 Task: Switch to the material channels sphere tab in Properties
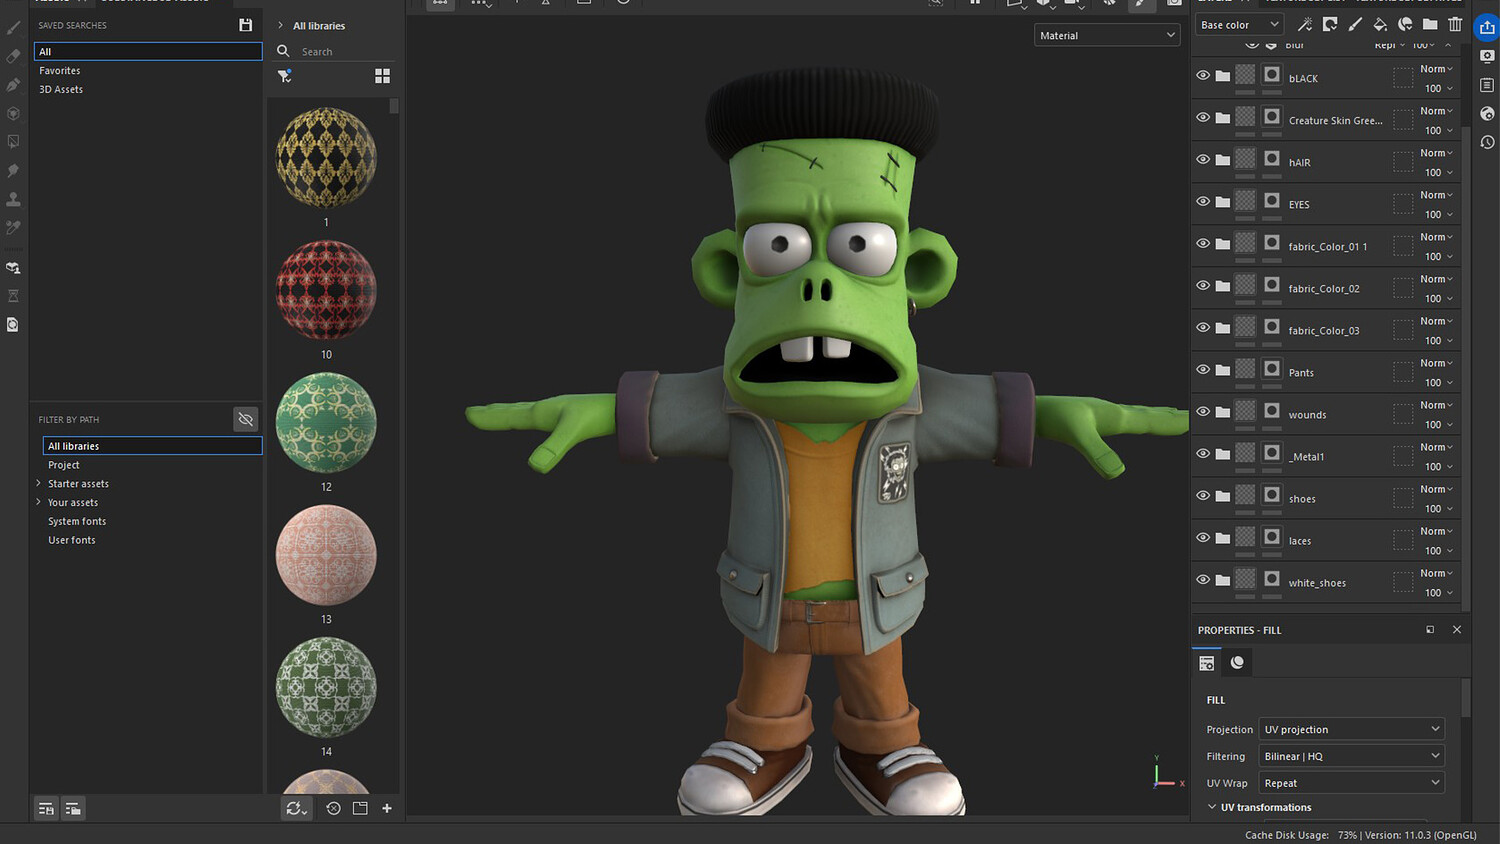coord(1237,662)
